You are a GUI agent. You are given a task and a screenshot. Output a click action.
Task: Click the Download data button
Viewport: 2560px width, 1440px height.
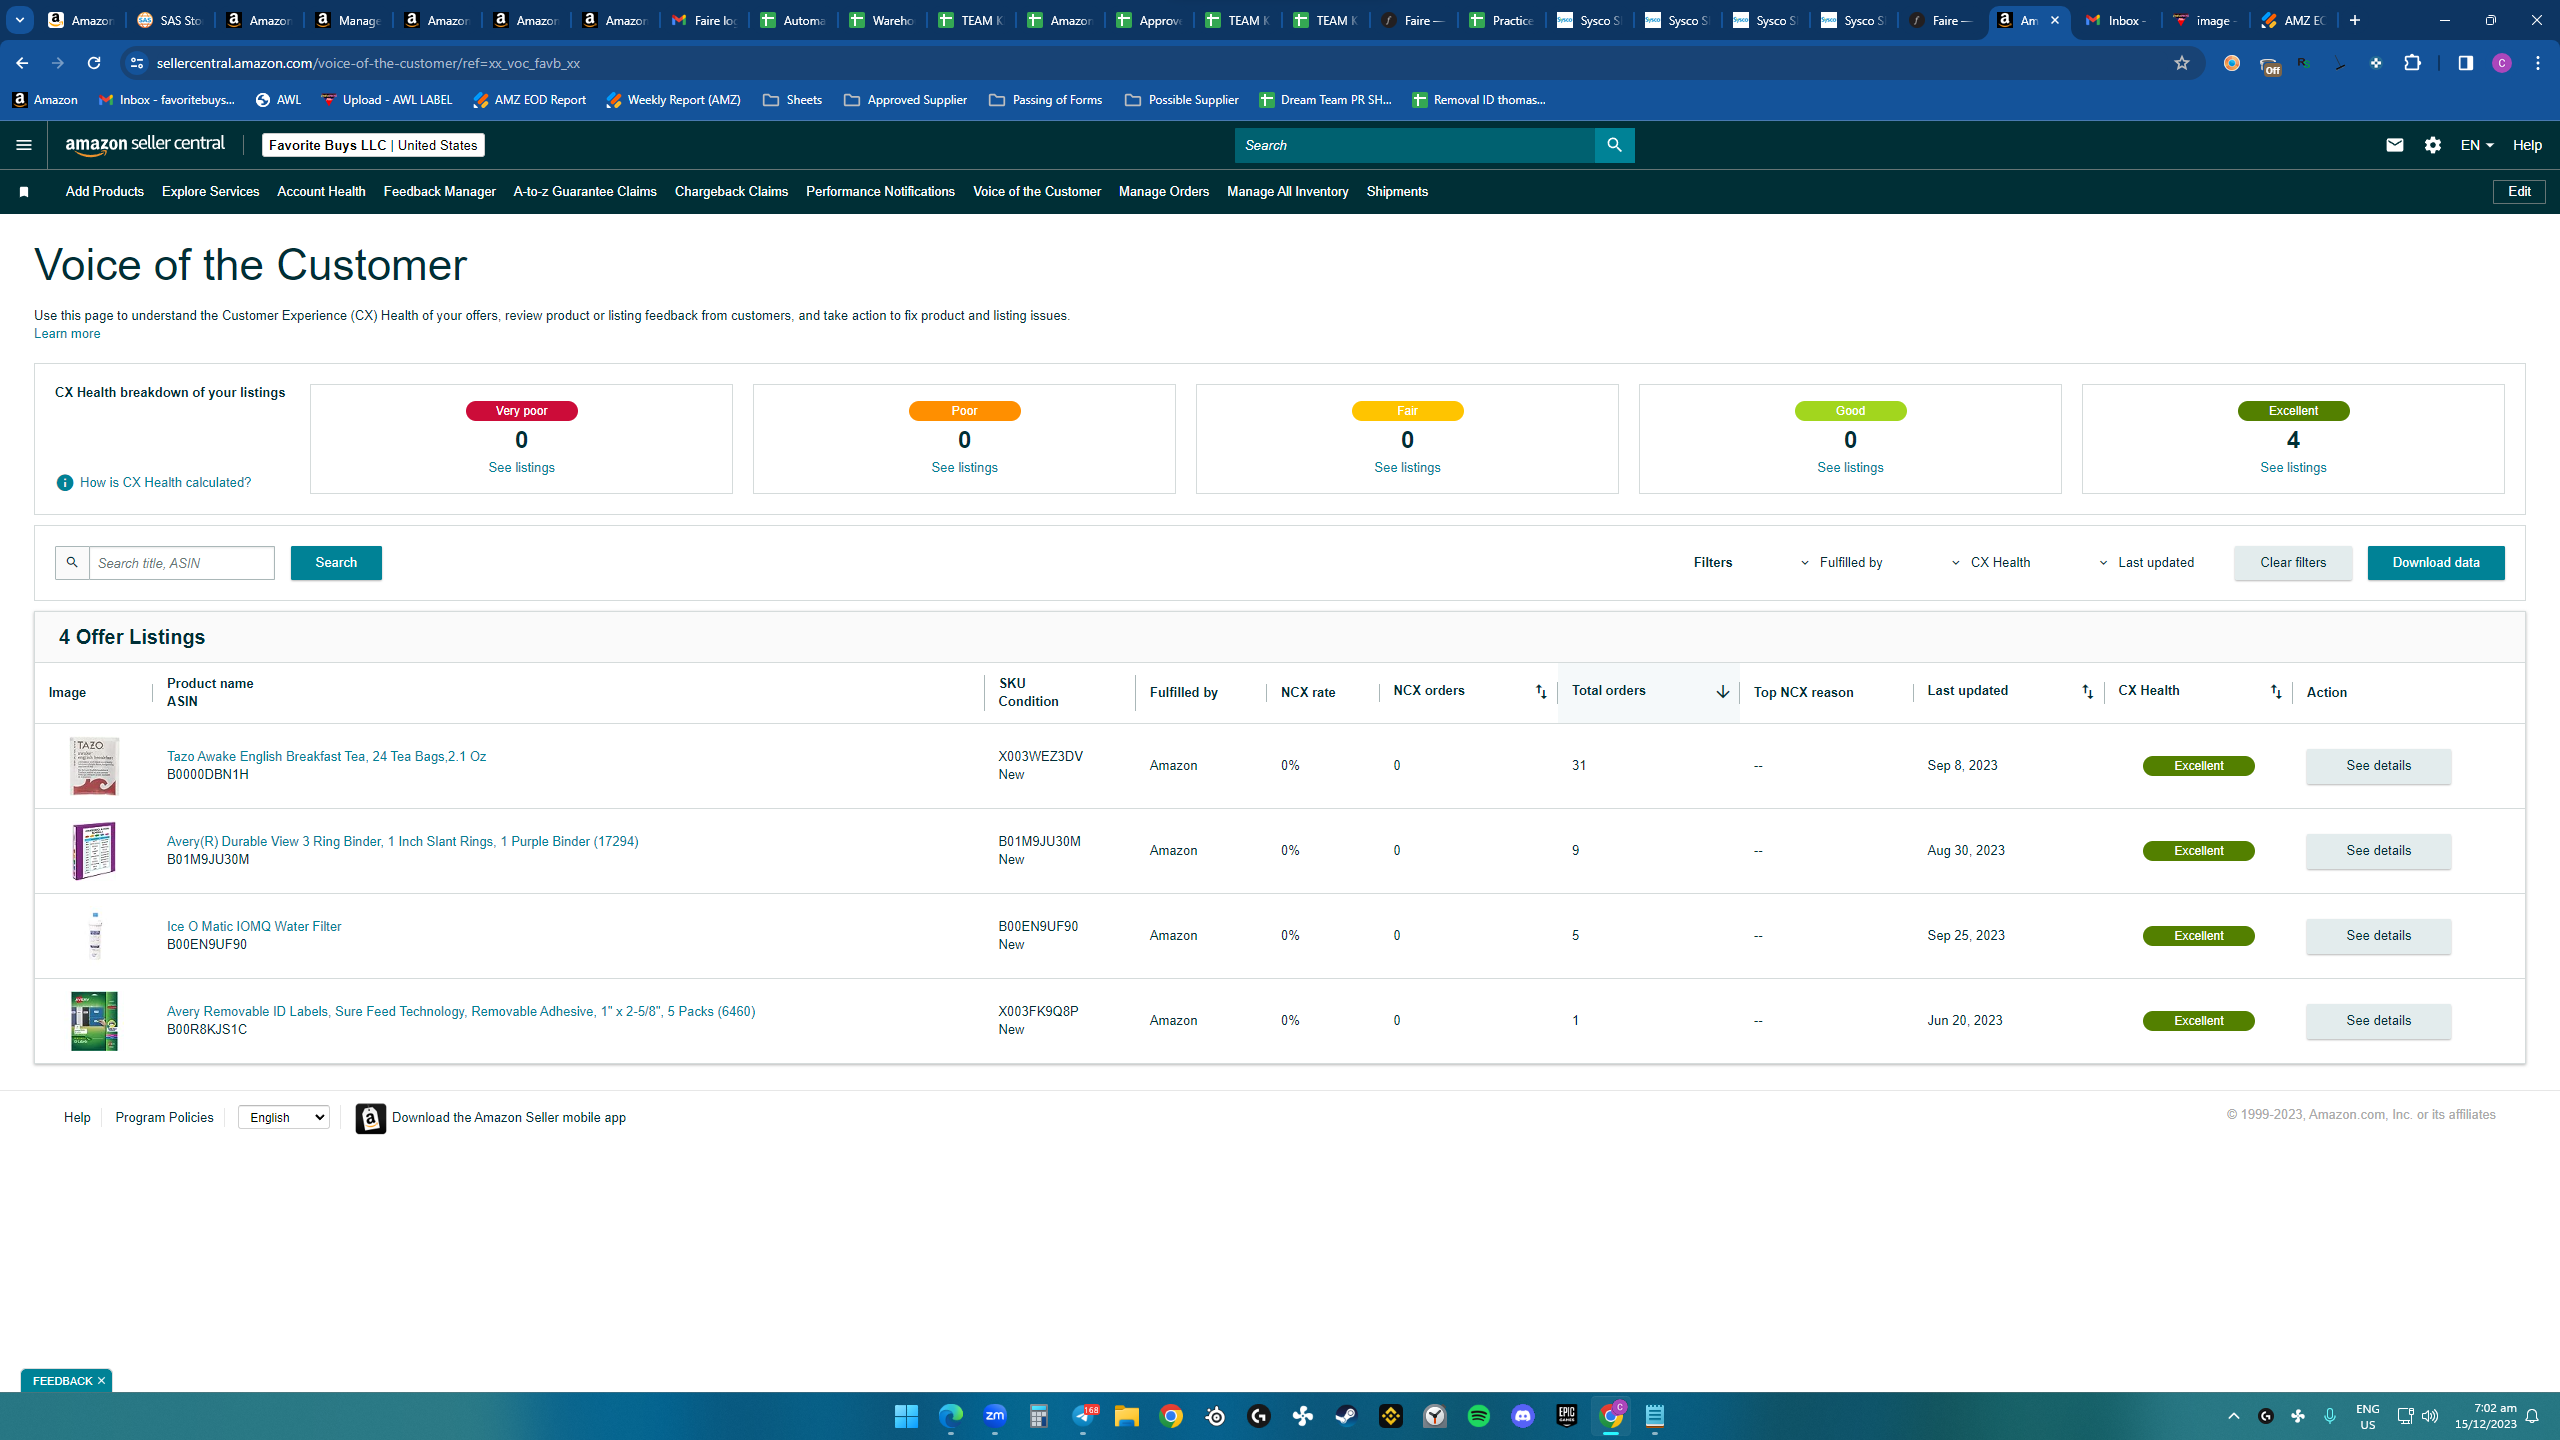coord(2436,563)
